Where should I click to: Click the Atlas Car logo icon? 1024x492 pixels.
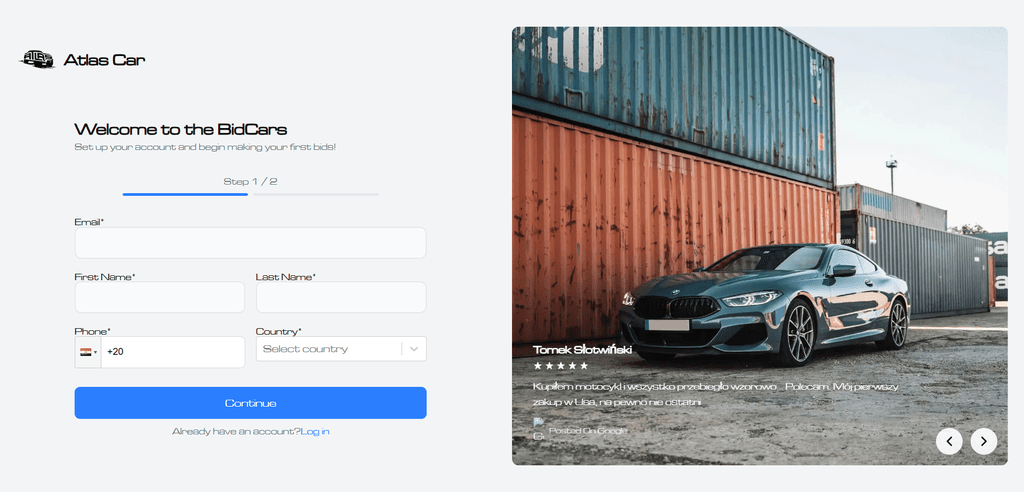pyautogui.click(x=37, y=59)
